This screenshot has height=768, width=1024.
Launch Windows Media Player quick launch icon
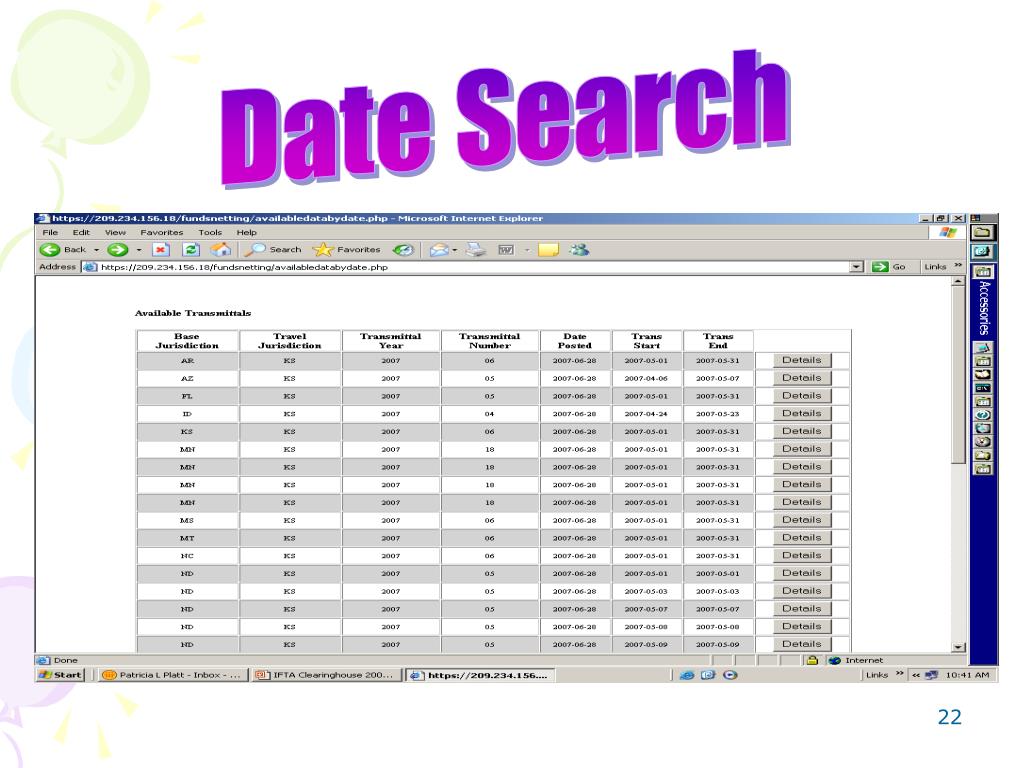[730, 675]
